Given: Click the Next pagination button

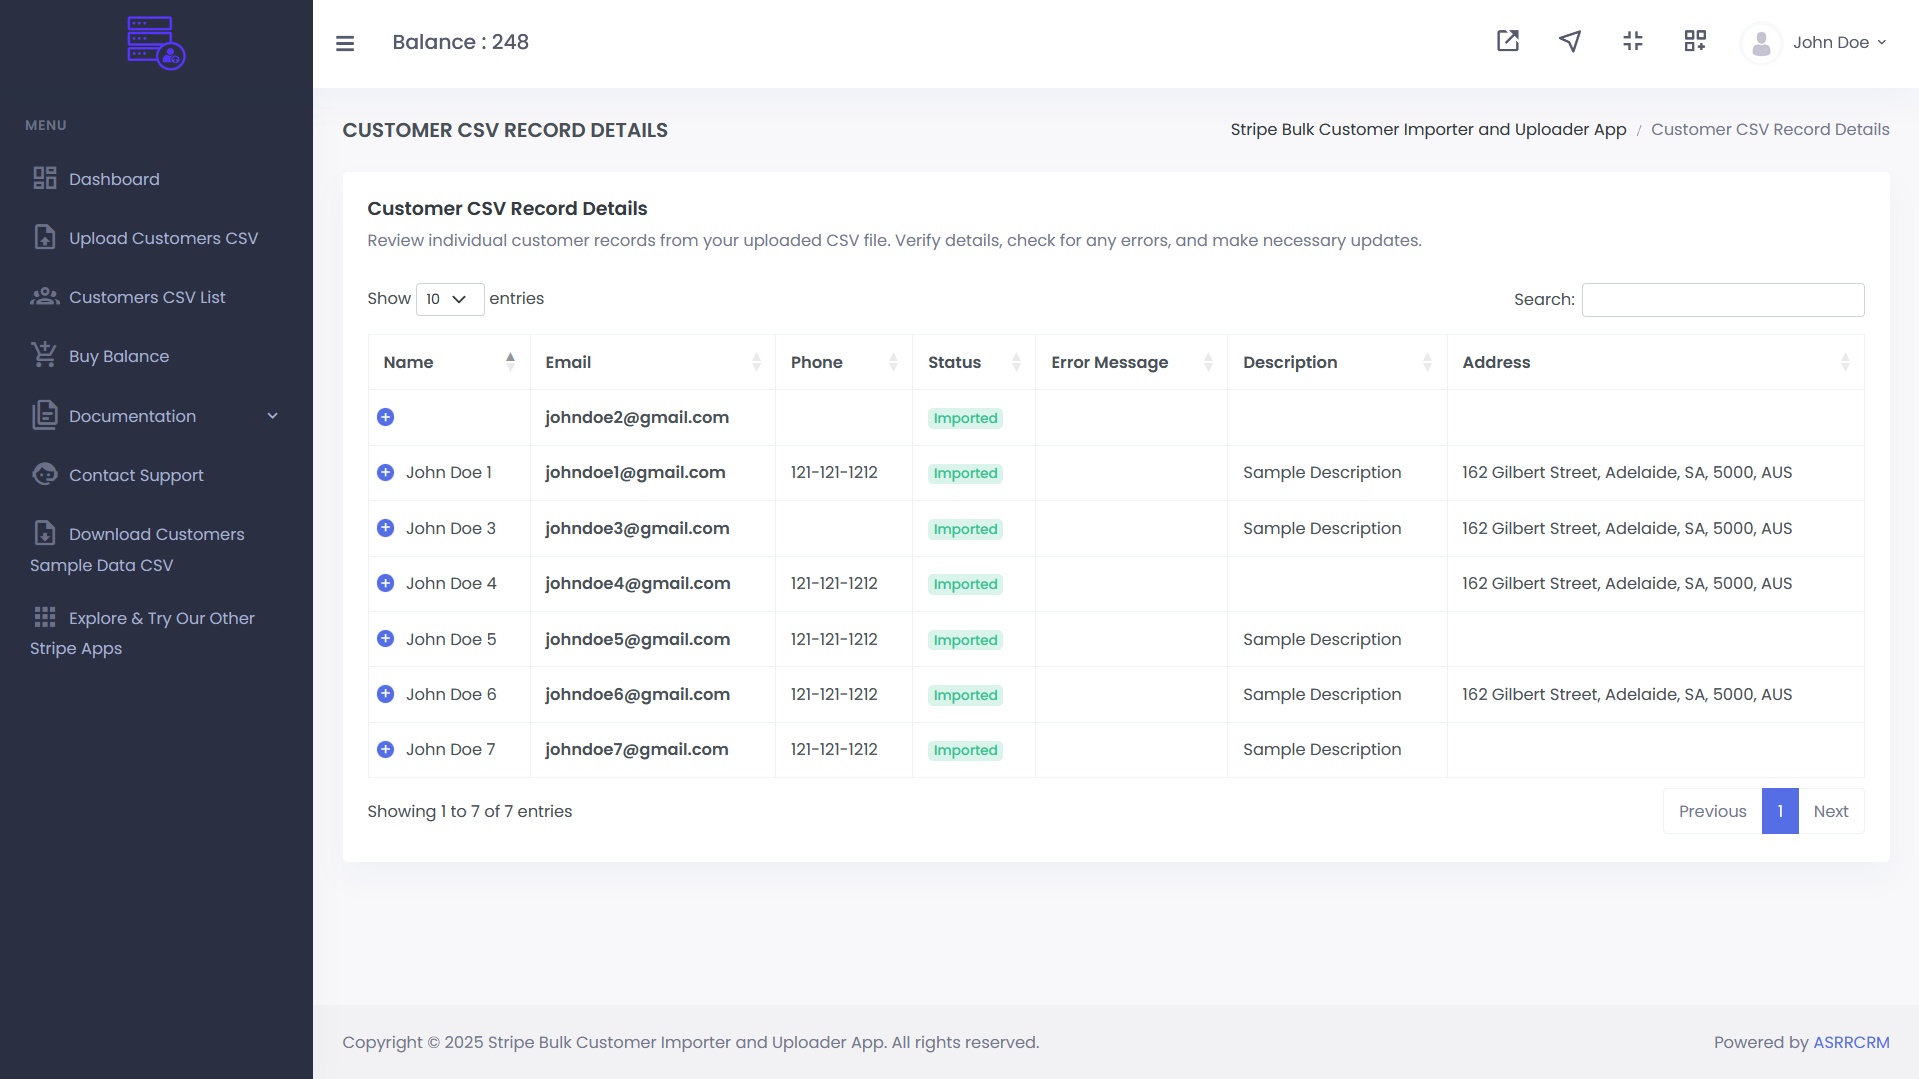Looking at the screenshot, I should click(x=1831, y=811).
